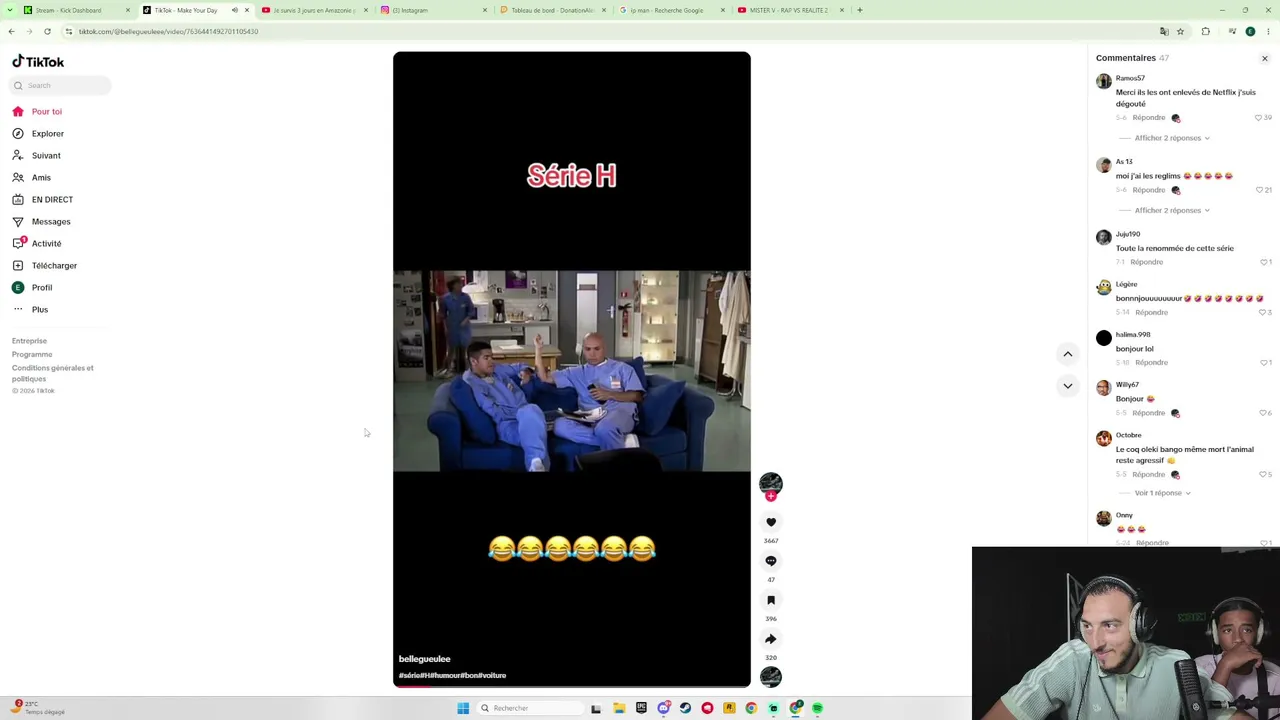The width and height of the screenshot is (1280, 720).
Task: Reload the page
Action: (x=47, y=31)
